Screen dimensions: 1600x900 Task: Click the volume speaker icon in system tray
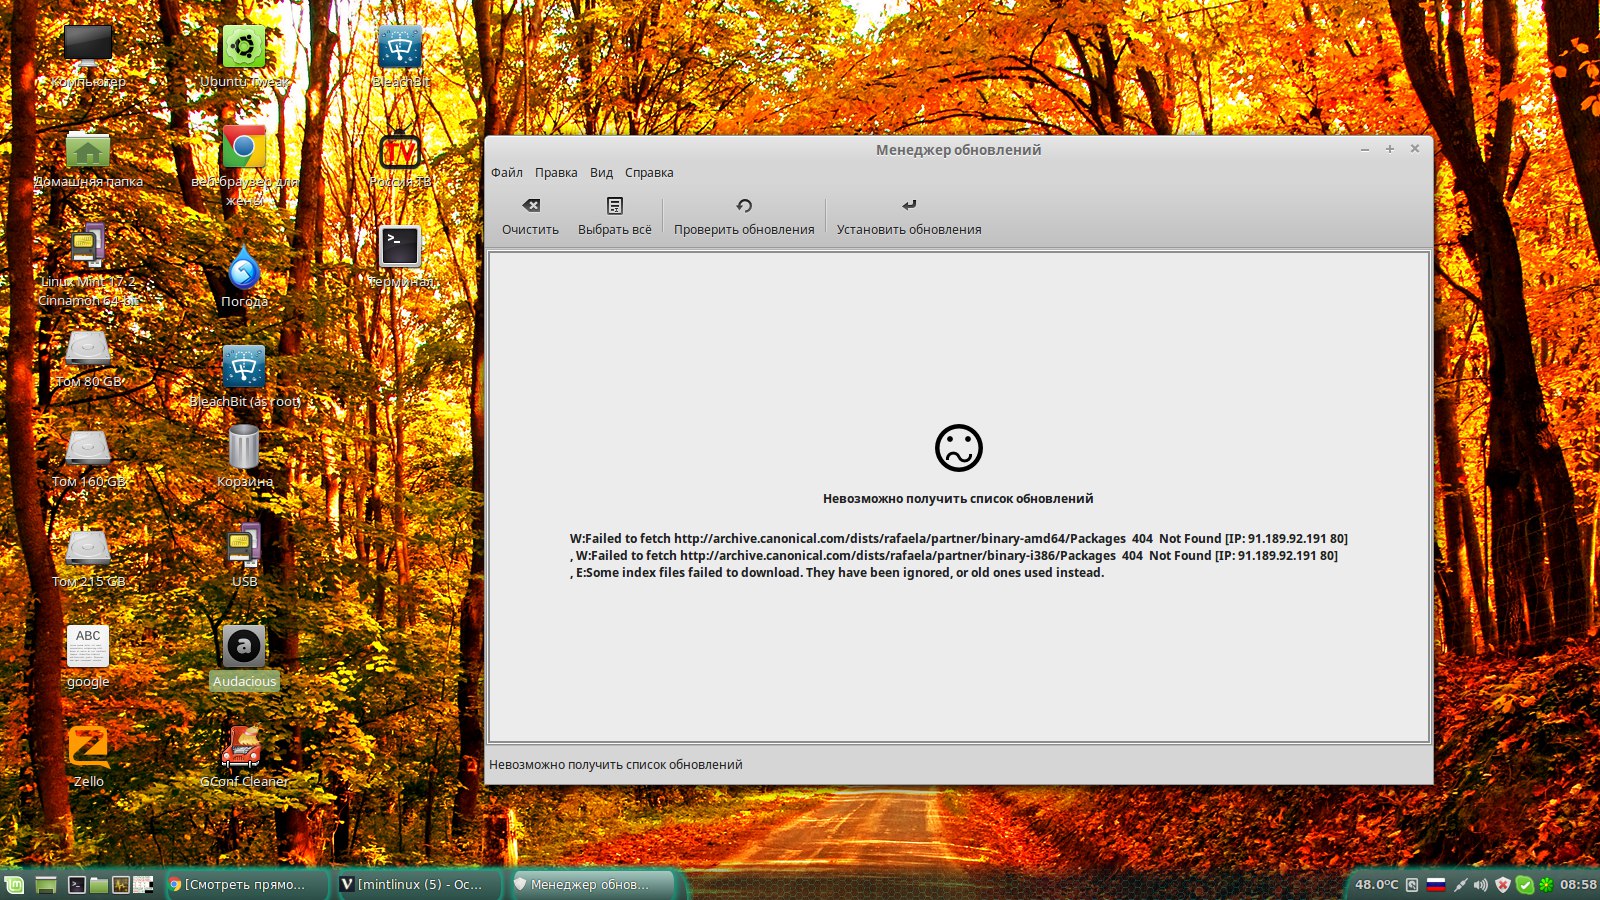pyautogui.click(x=1481, y=884)
